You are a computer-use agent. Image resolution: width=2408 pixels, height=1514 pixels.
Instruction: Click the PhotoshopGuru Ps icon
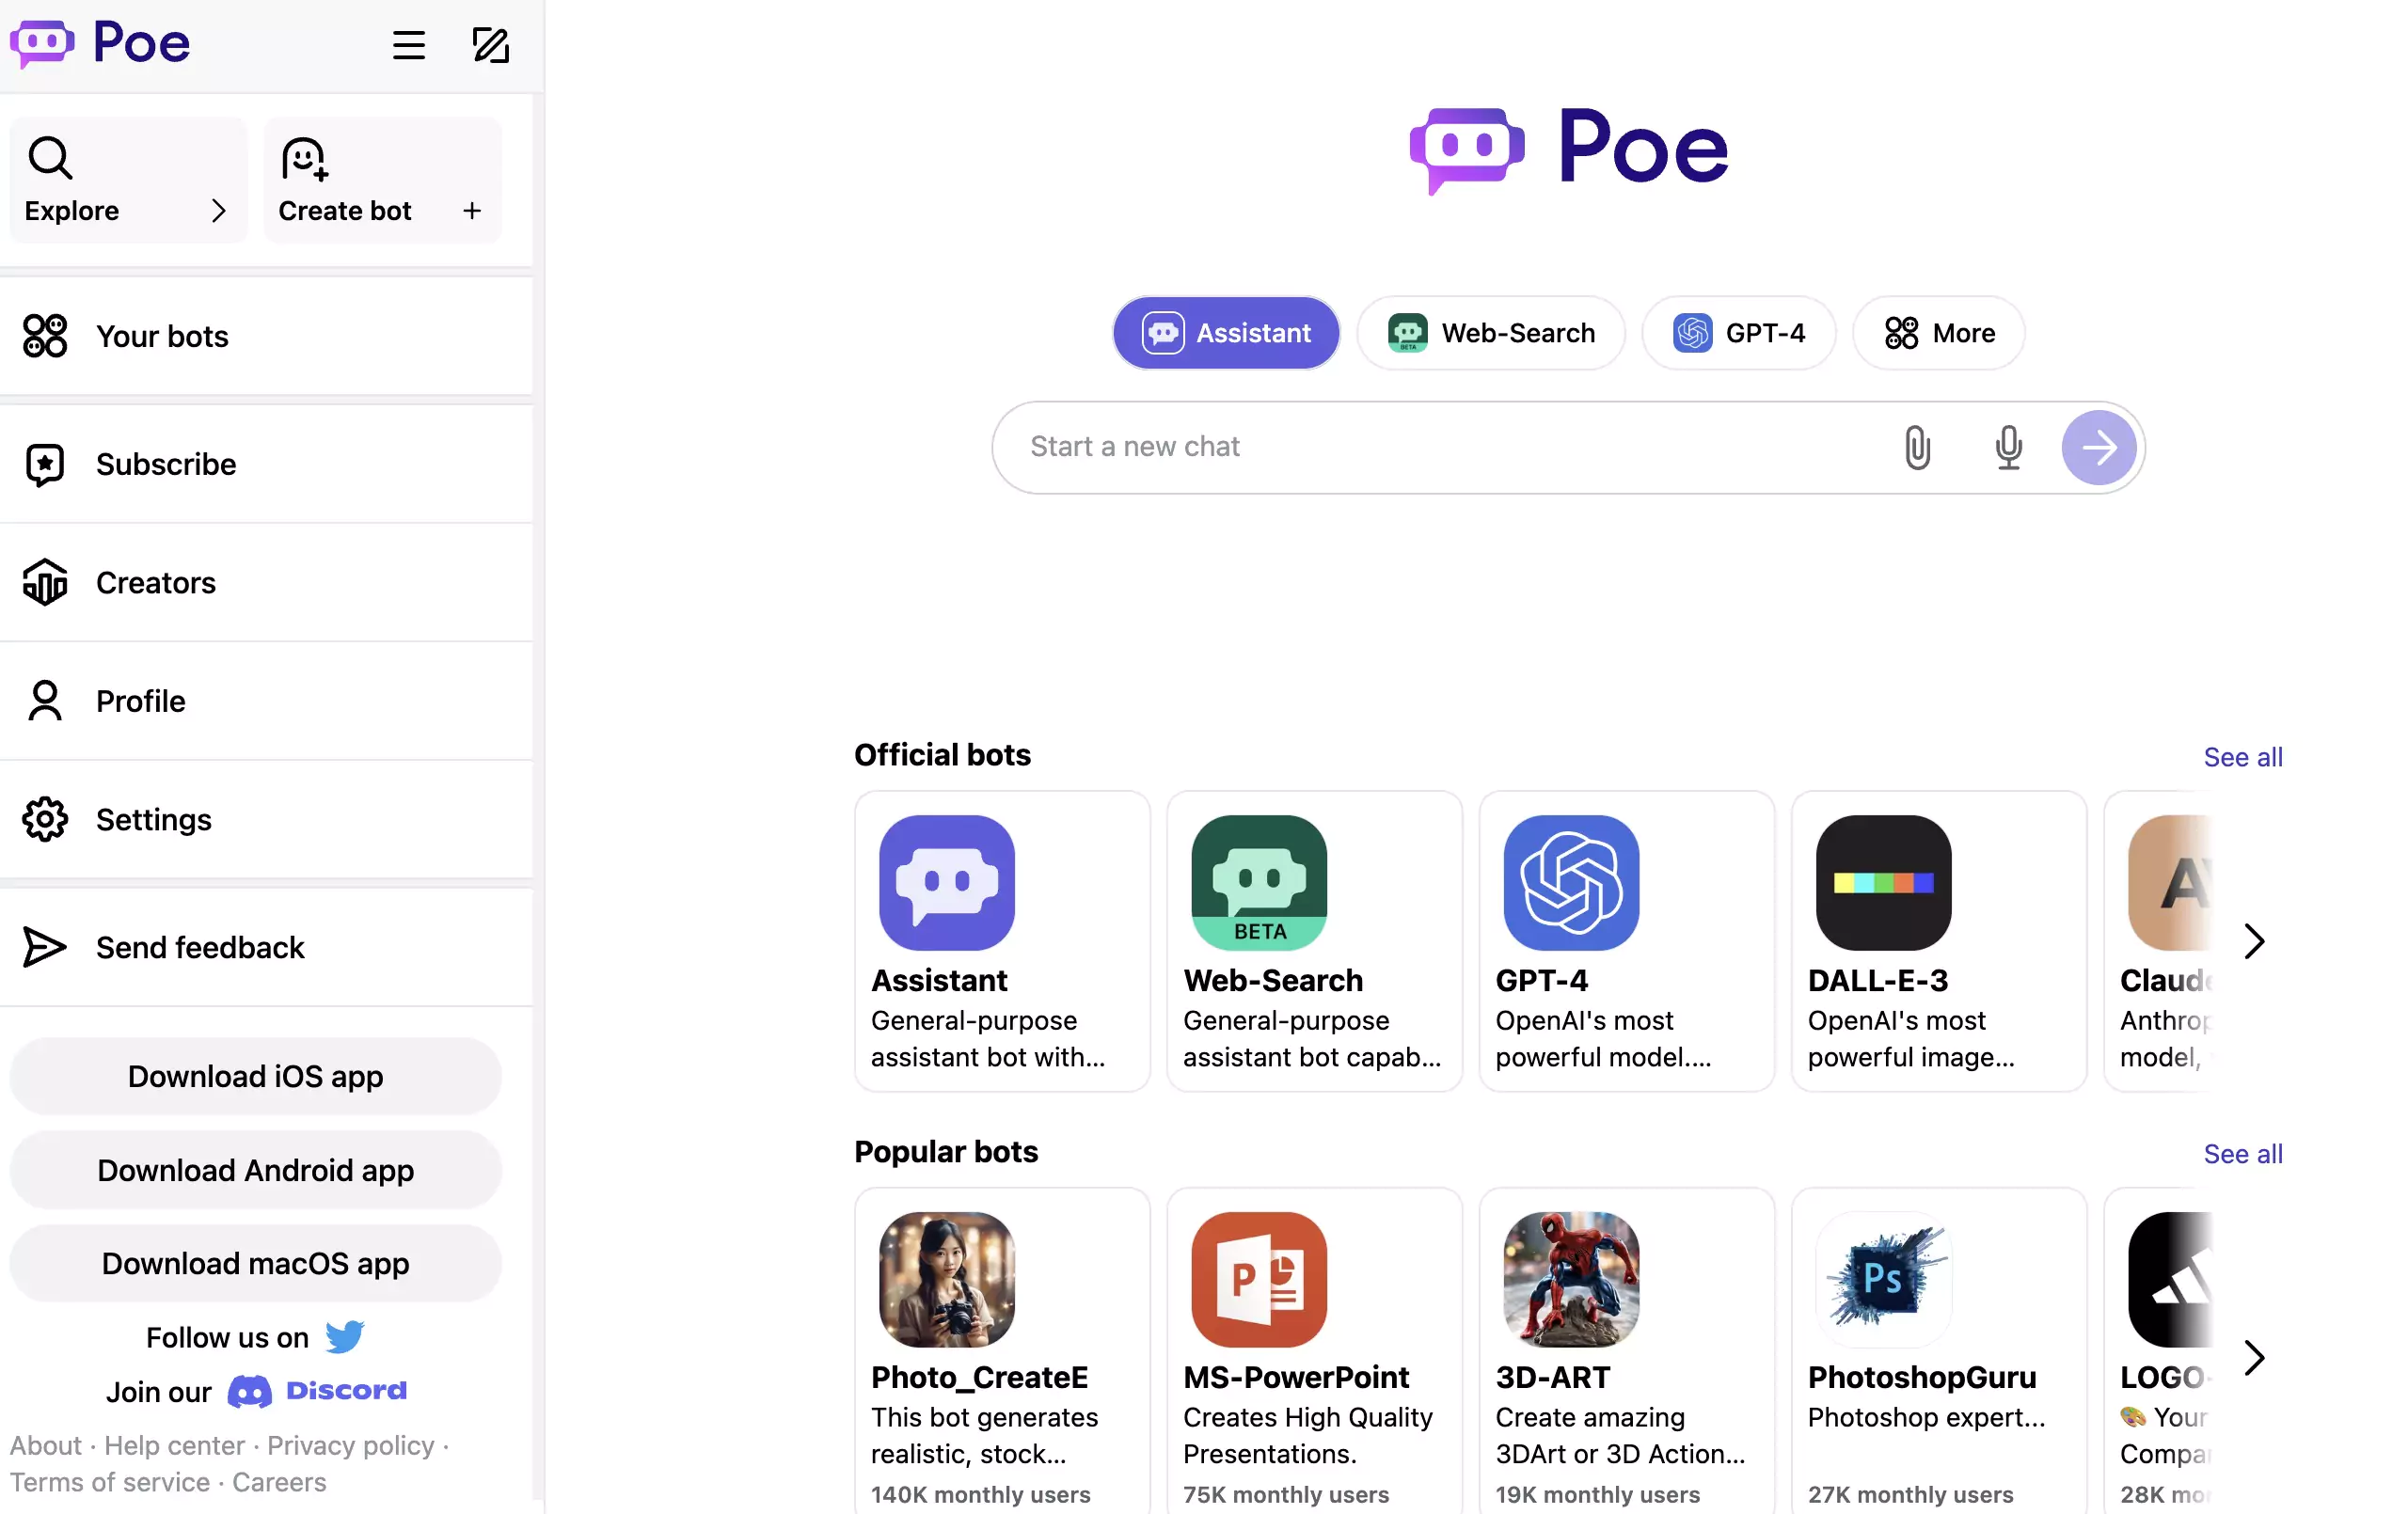tap(1883, 1280)
